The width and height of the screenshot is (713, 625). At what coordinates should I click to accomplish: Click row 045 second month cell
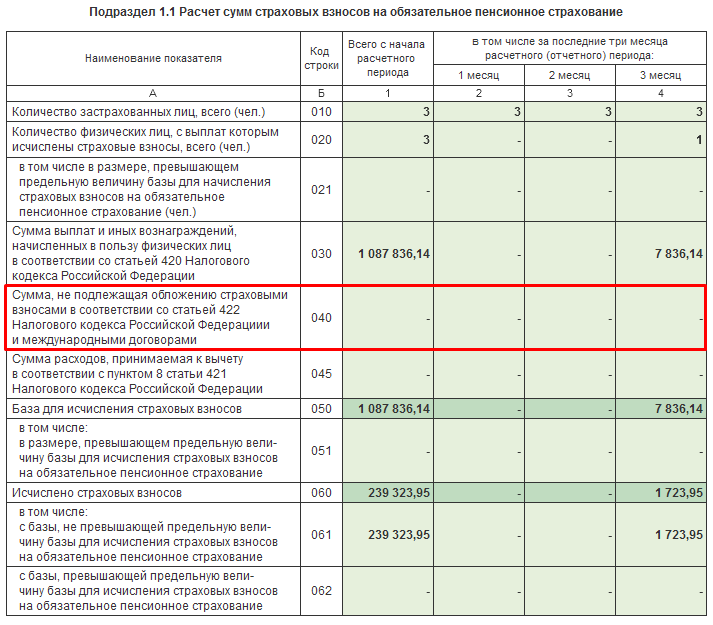[x=570, y=374]
